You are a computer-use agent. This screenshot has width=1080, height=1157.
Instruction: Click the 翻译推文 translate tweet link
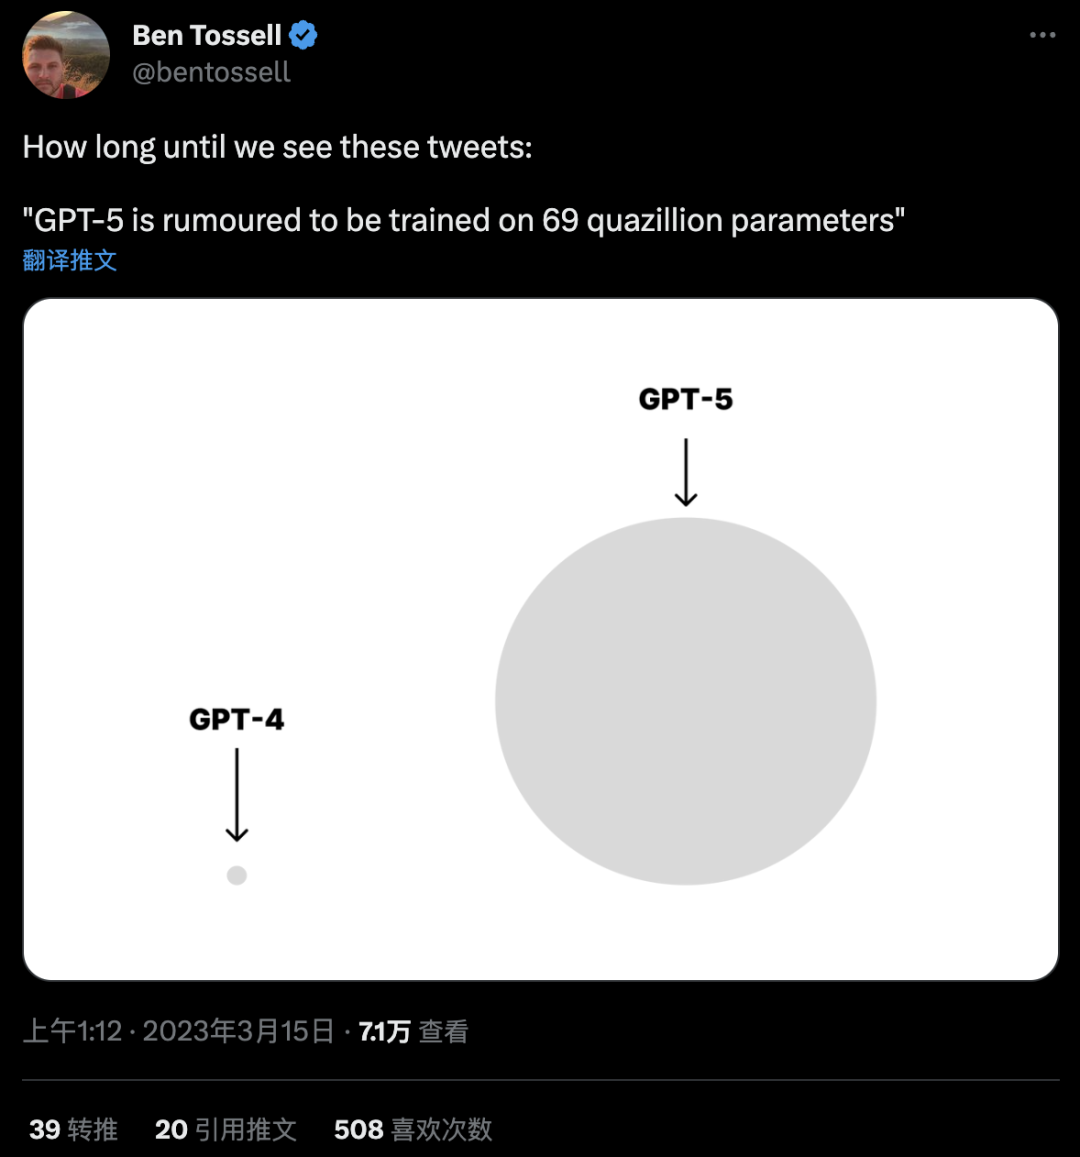tap(69, 260)
